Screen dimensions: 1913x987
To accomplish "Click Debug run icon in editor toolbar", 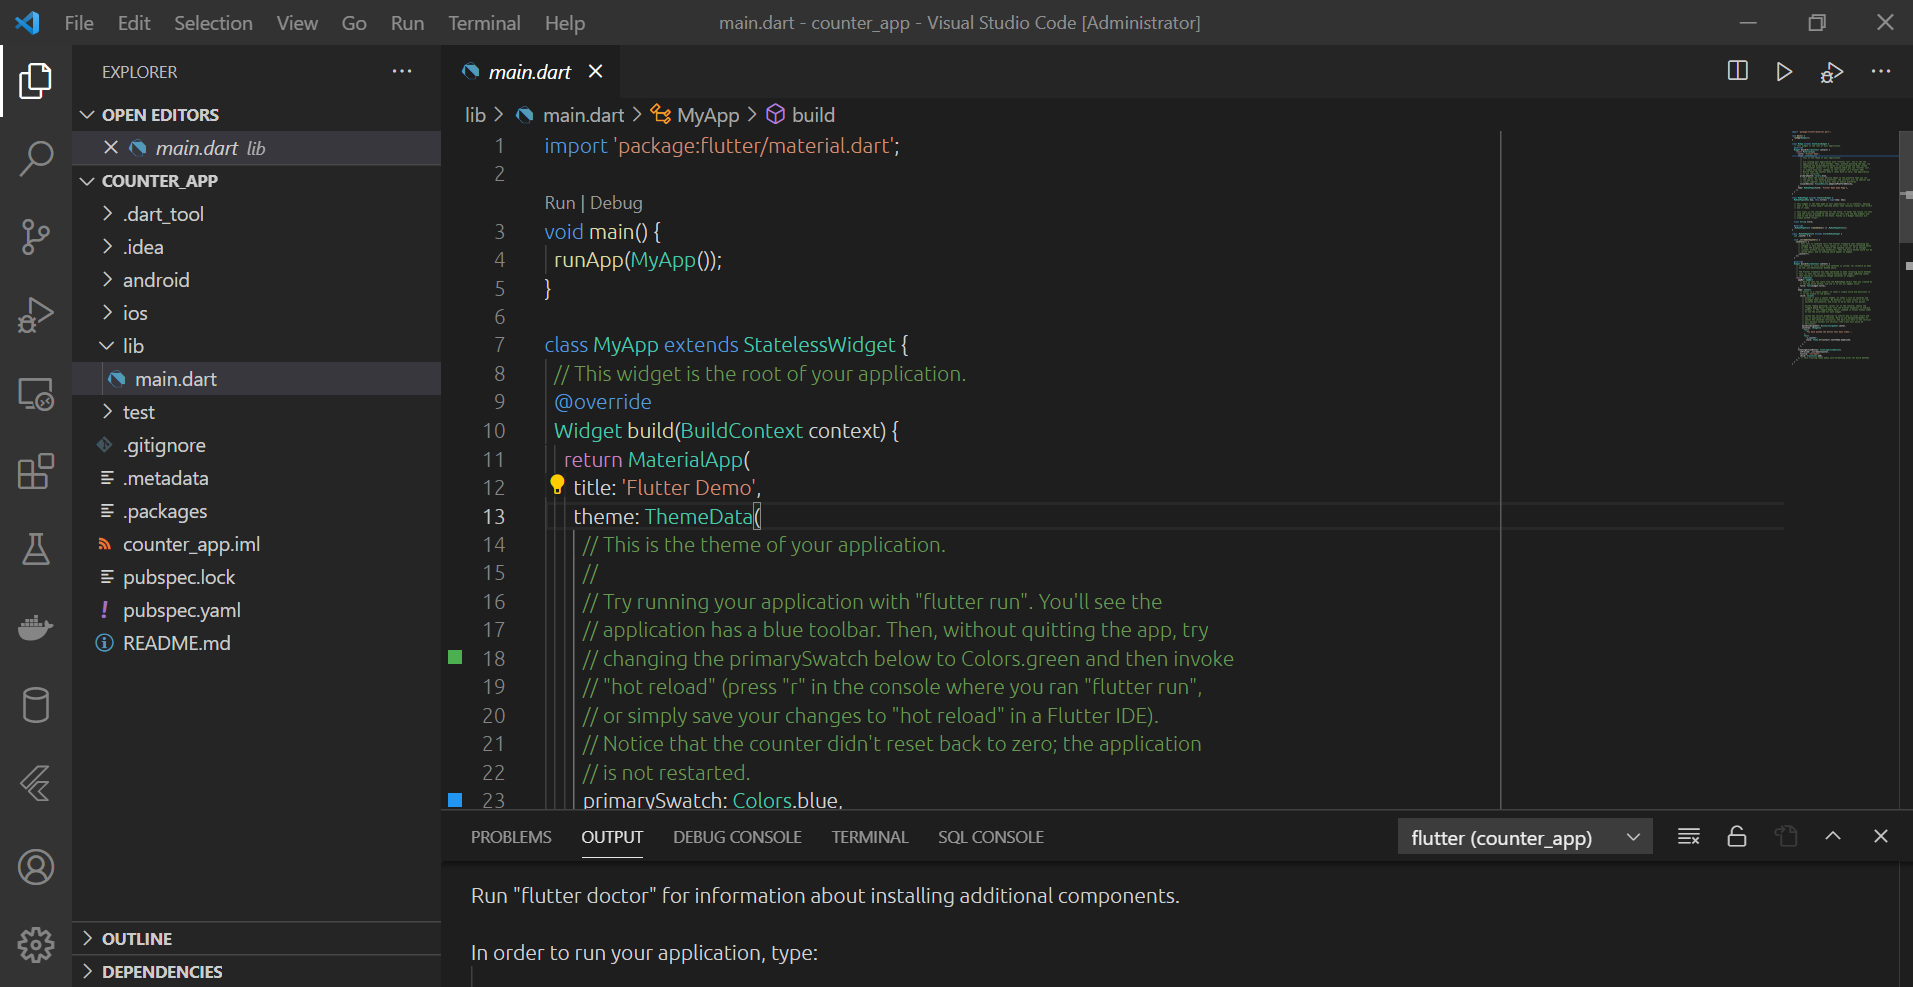I will point(1832,72).
